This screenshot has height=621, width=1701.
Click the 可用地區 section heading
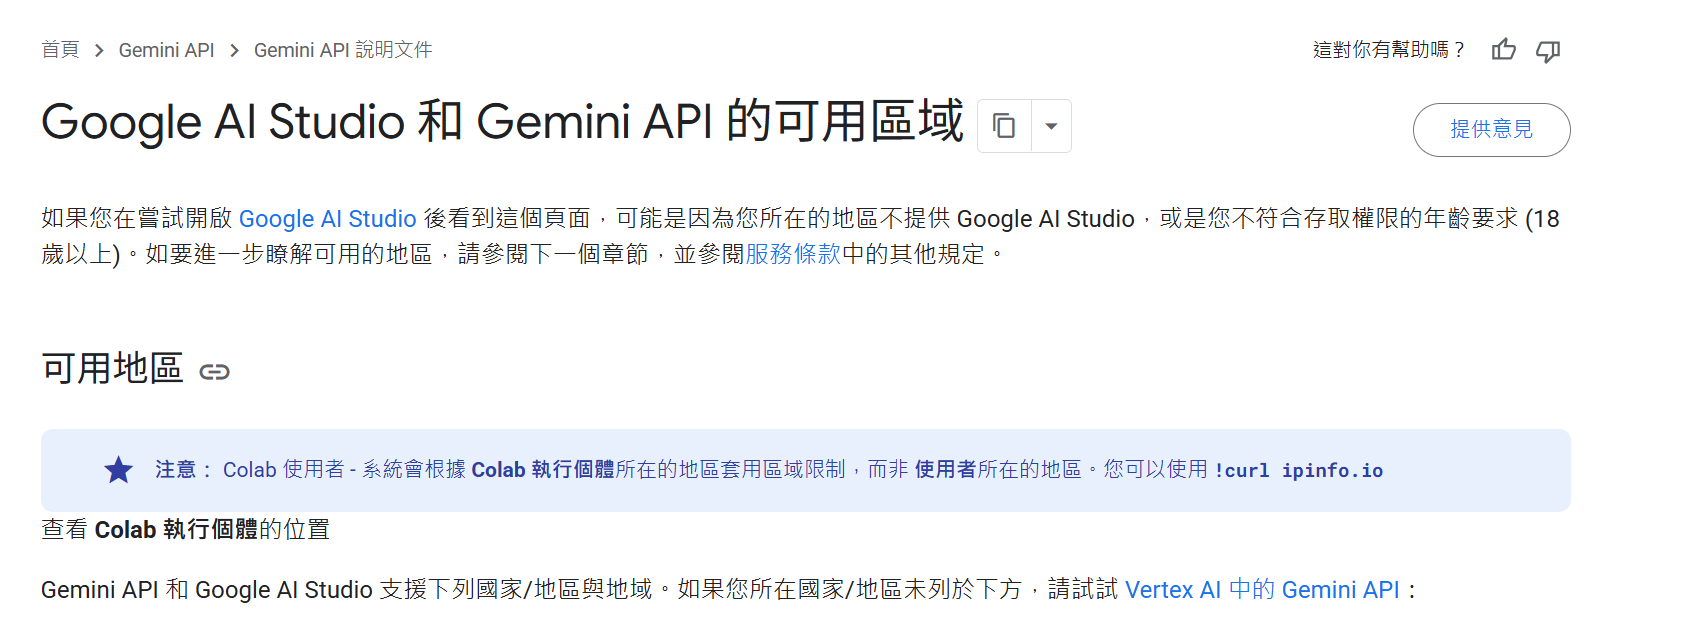click(x=112, y=368)
